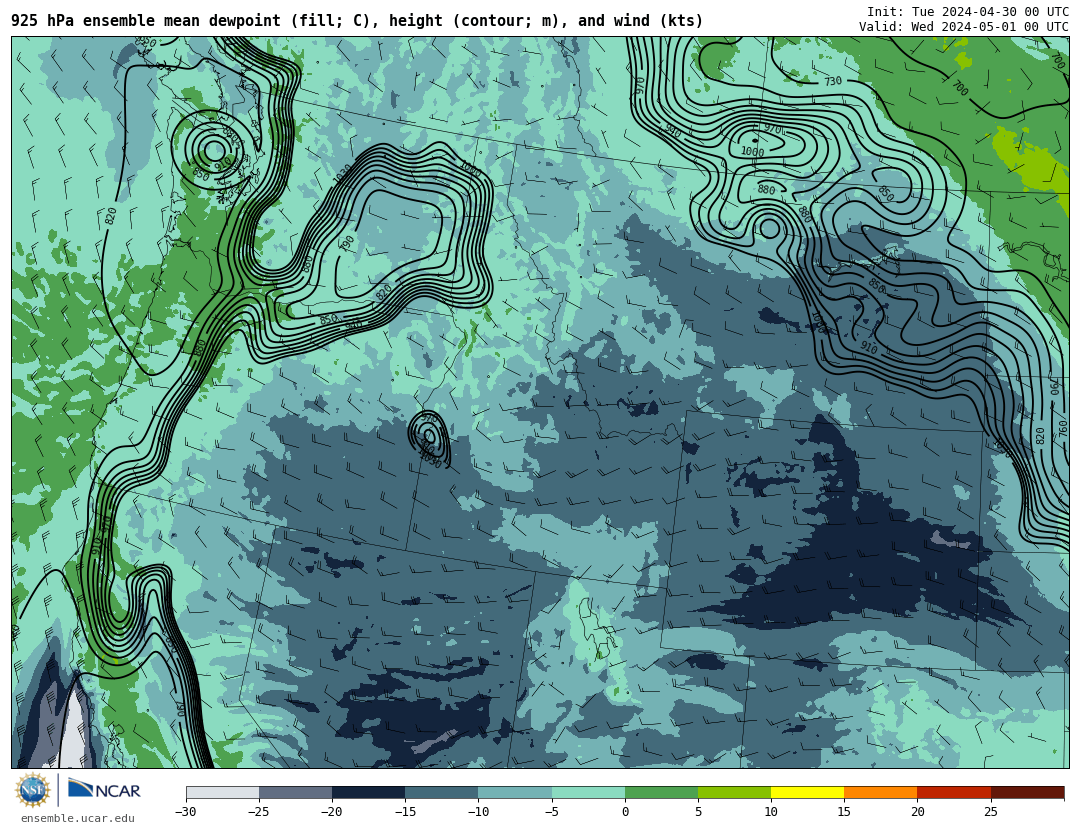Click the NSF logo
This screenshot has height=831, width=1080.
[x=33, y=790]
